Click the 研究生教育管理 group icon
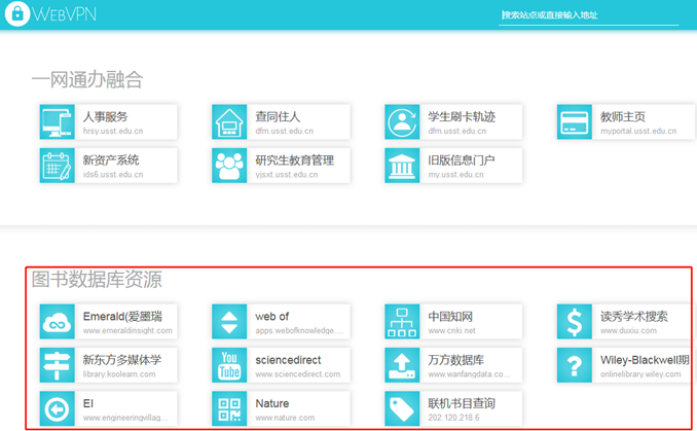This screenshot has height=431, width=697. (x=229, y=166)
